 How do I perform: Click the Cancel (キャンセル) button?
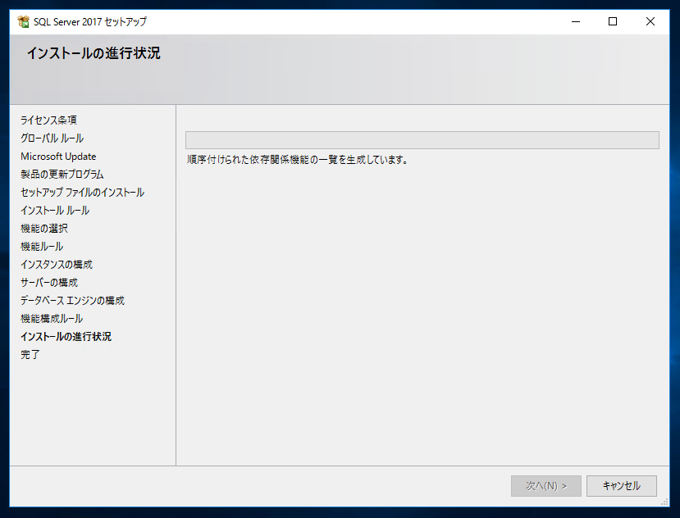[x=621, y=486]
